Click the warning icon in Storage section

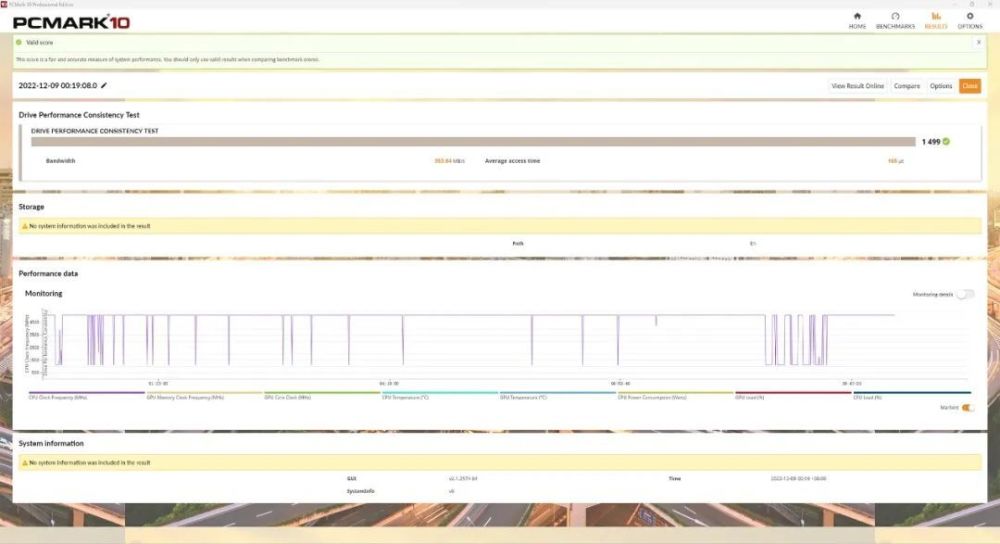[x=25, y=226]
